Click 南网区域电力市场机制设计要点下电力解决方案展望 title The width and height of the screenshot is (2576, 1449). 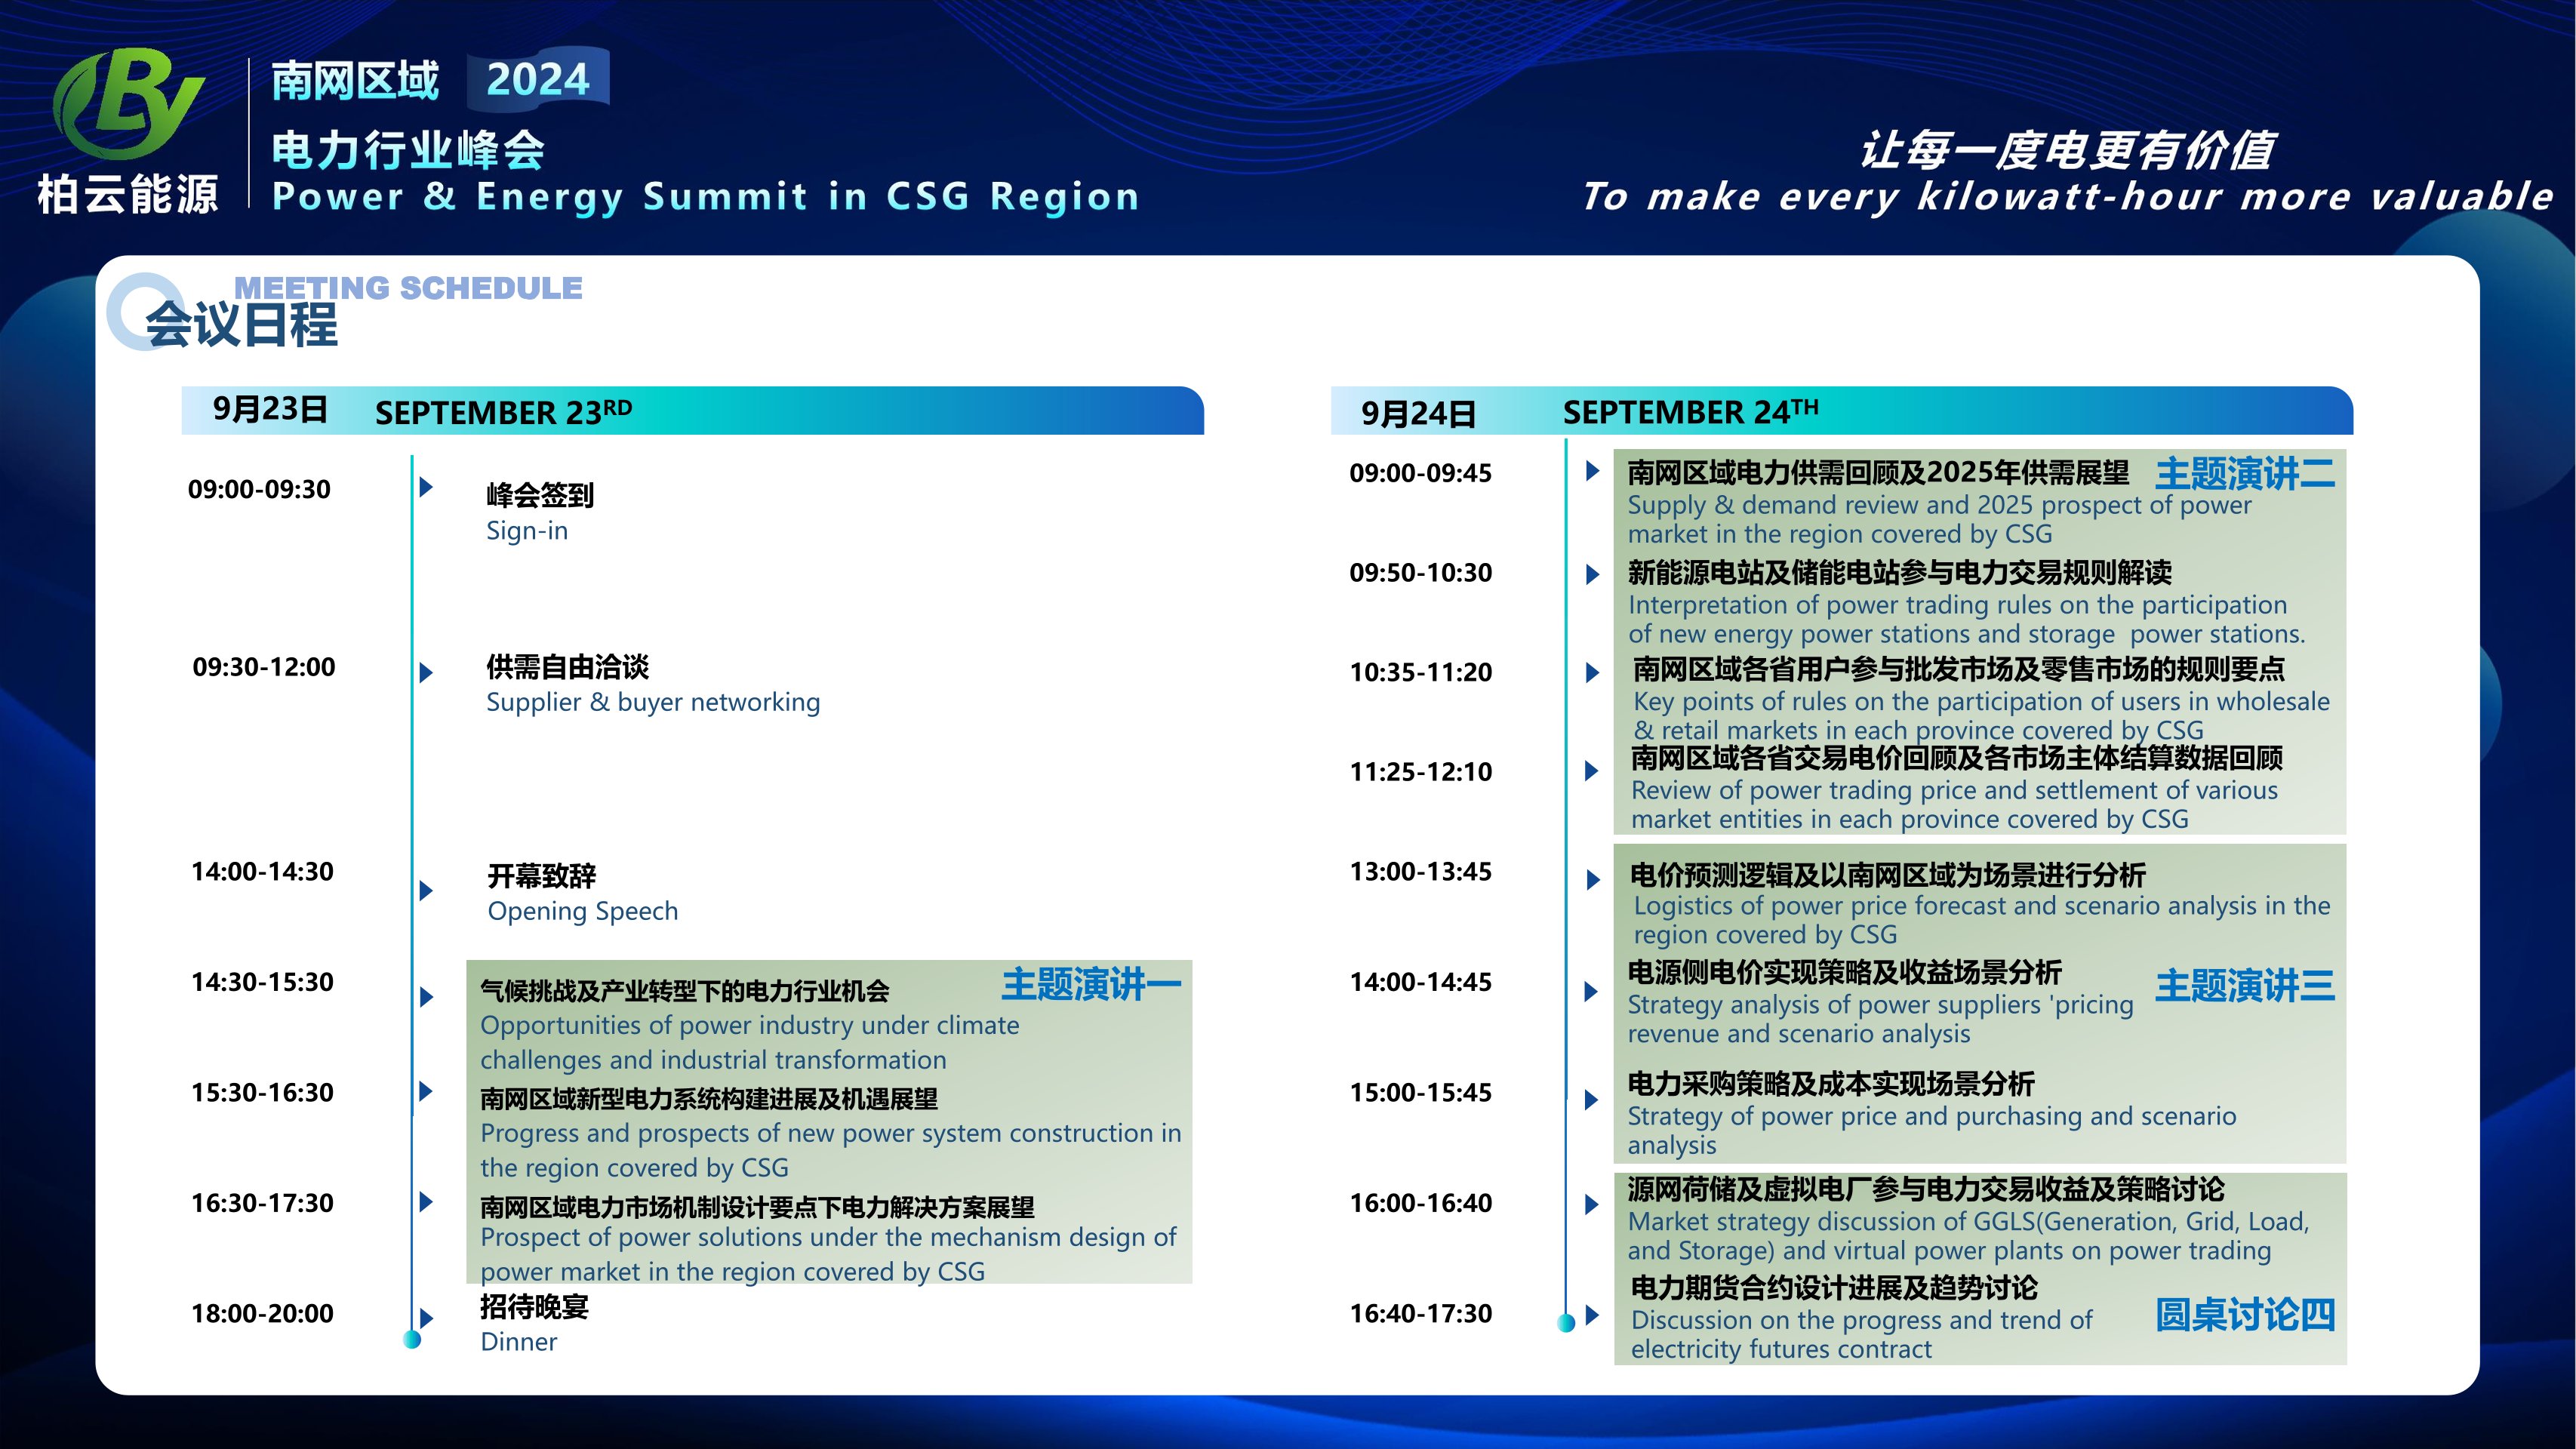[x=757, y=1207]
